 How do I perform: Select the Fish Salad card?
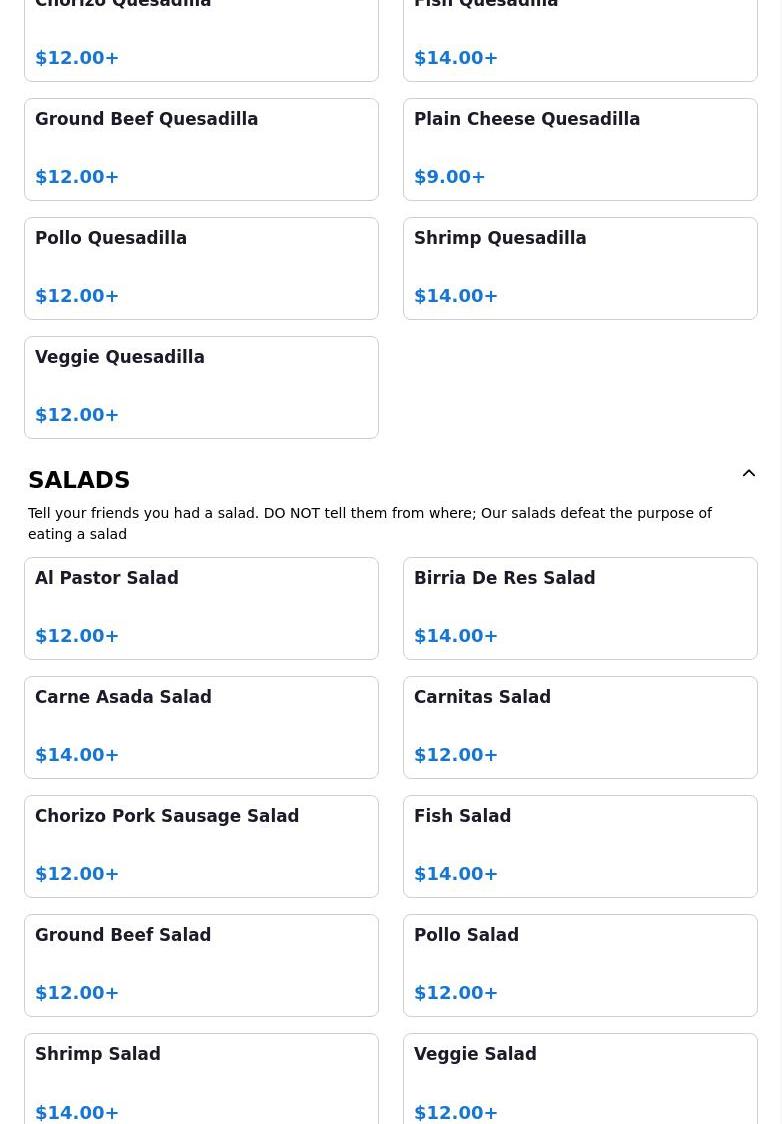point(580,847)
